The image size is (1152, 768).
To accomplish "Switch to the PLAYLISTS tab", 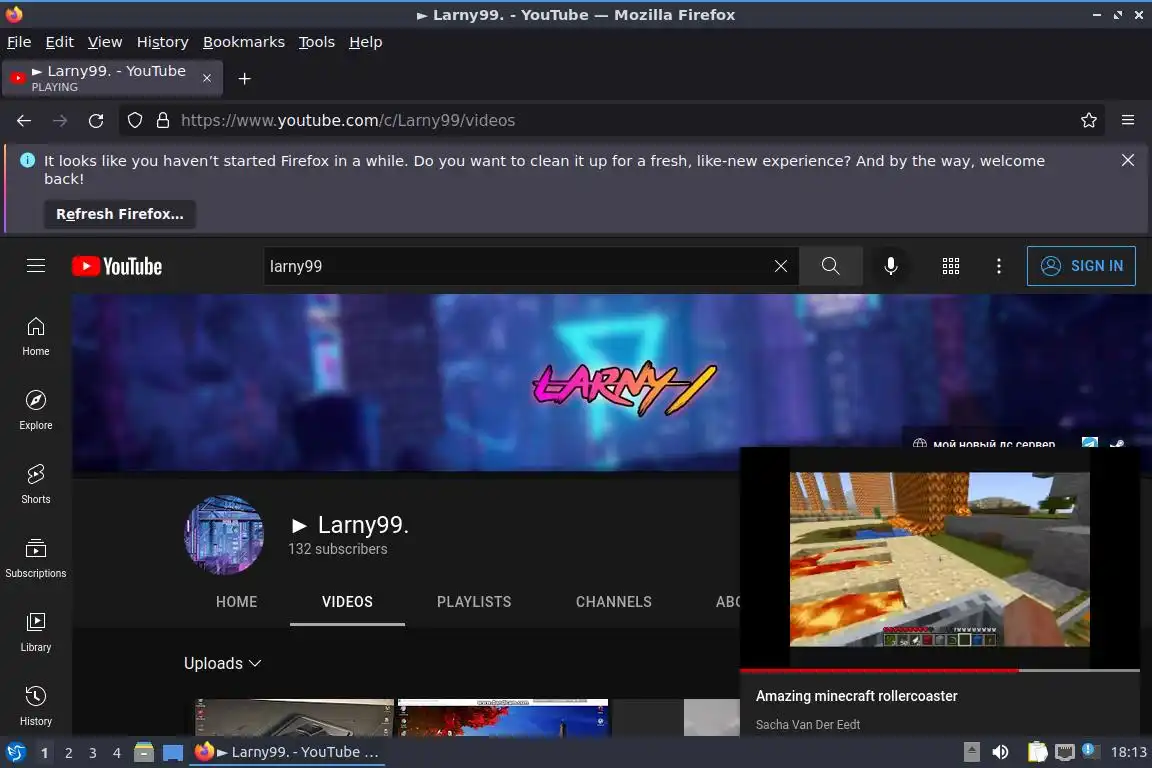I will click(474, 602).
